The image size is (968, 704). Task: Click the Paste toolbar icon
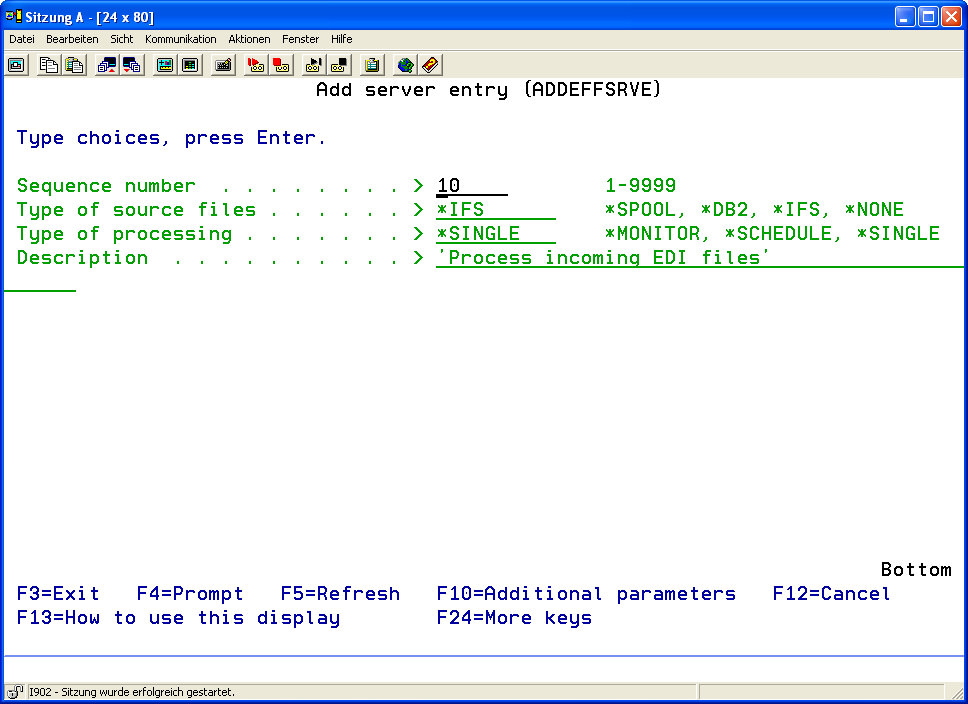tap(74, 65)
